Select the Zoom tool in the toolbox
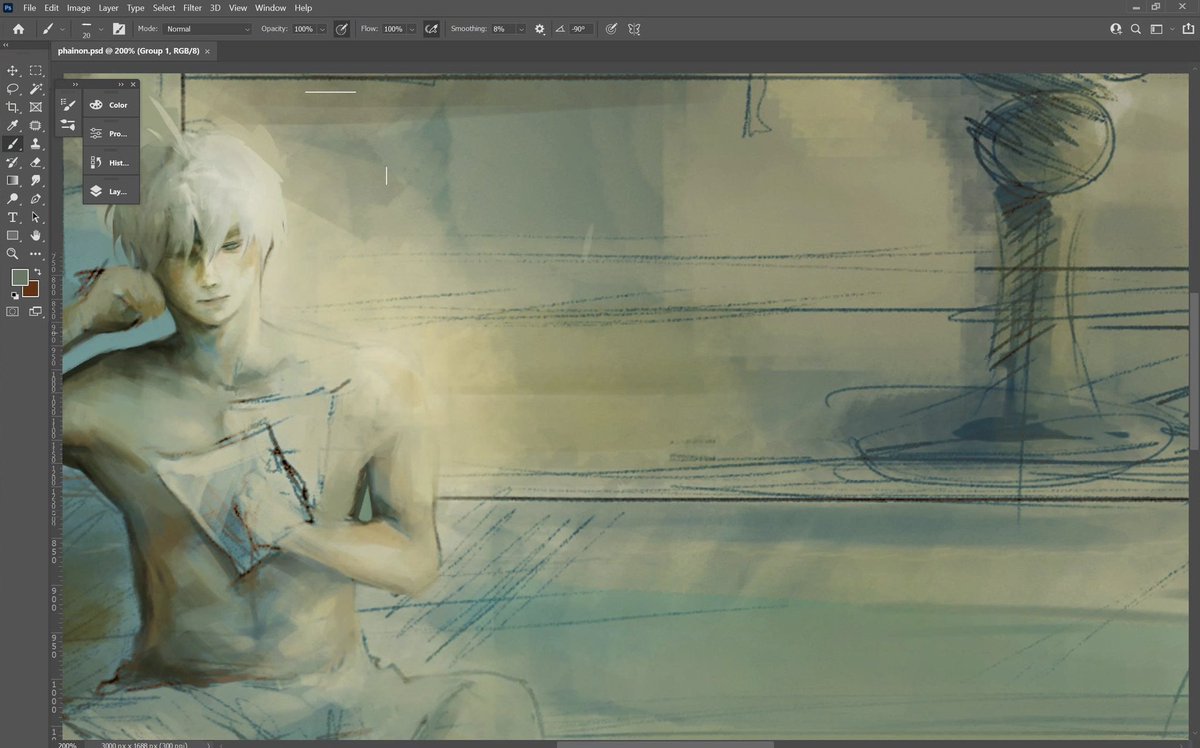 click(13, 254)
